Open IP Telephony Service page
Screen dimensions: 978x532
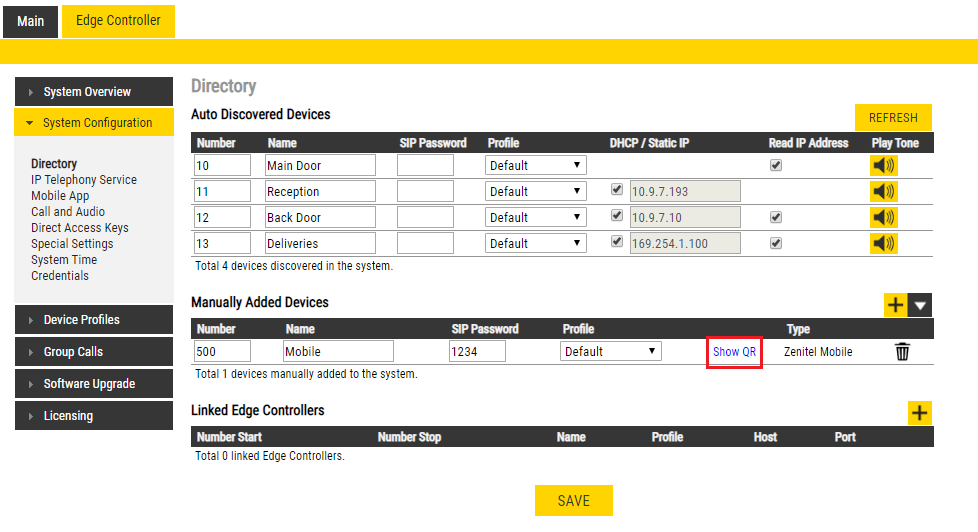(84, 180)
